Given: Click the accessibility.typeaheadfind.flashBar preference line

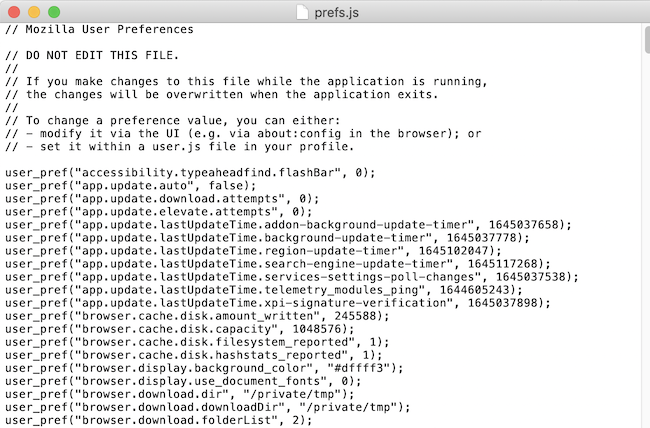Looking at the screenshot, I should point(190,172).
